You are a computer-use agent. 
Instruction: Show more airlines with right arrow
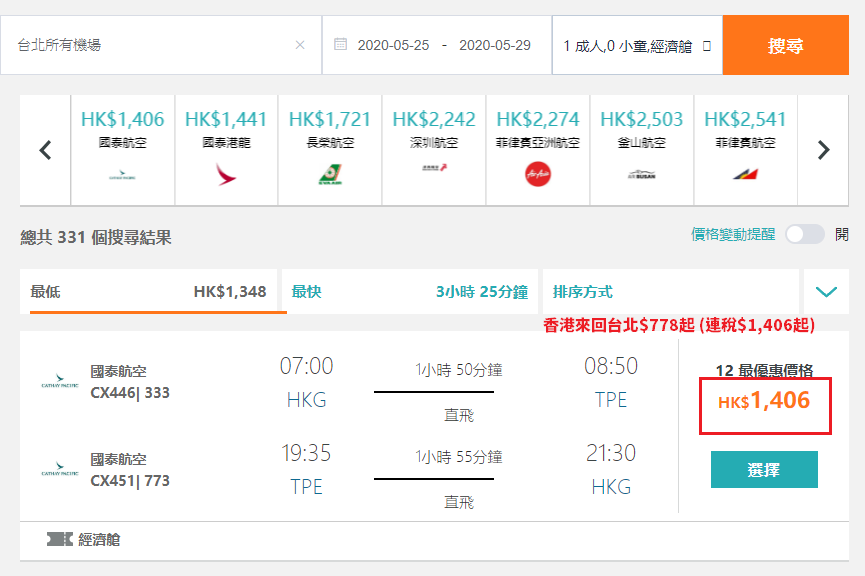click(x=823, y=150)
